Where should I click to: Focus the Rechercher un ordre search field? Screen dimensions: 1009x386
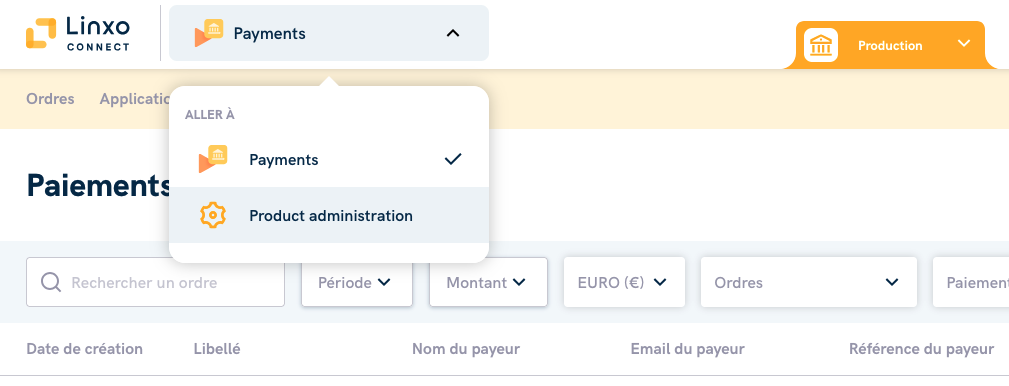155,282
